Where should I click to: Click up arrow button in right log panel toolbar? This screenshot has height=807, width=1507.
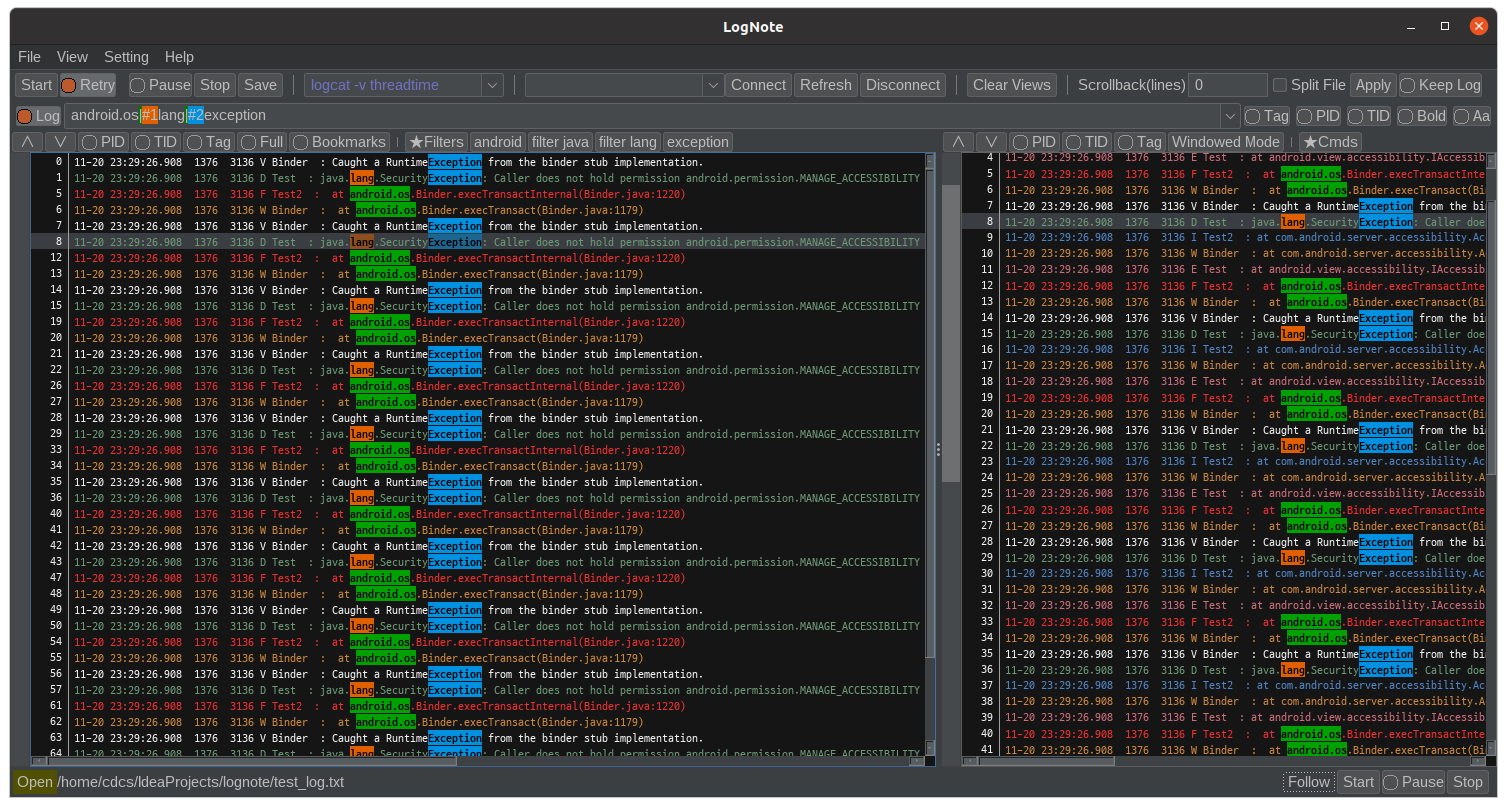click(958, 142)
